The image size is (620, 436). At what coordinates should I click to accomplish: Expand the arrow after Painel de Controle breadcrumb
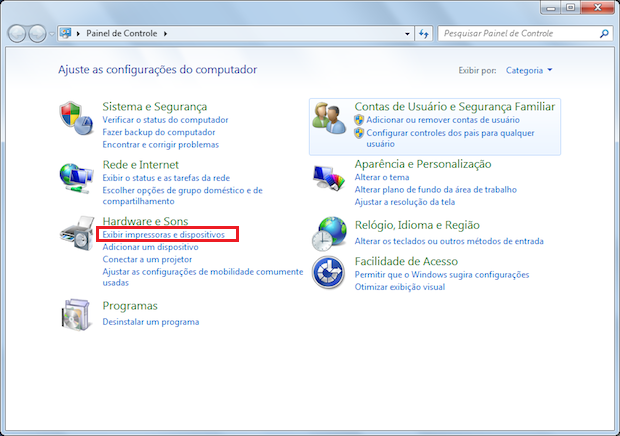pos(165,34)
